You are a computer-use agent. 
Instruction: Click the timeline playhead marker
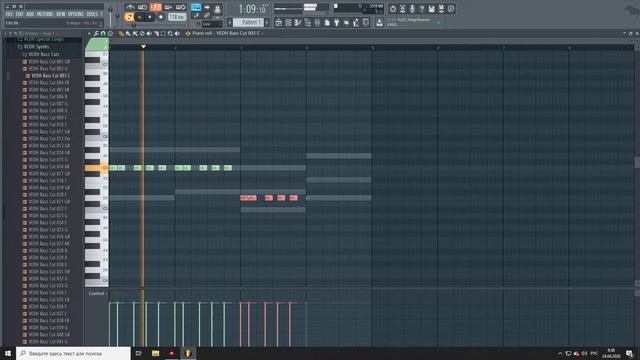click(x=143, y=47)
